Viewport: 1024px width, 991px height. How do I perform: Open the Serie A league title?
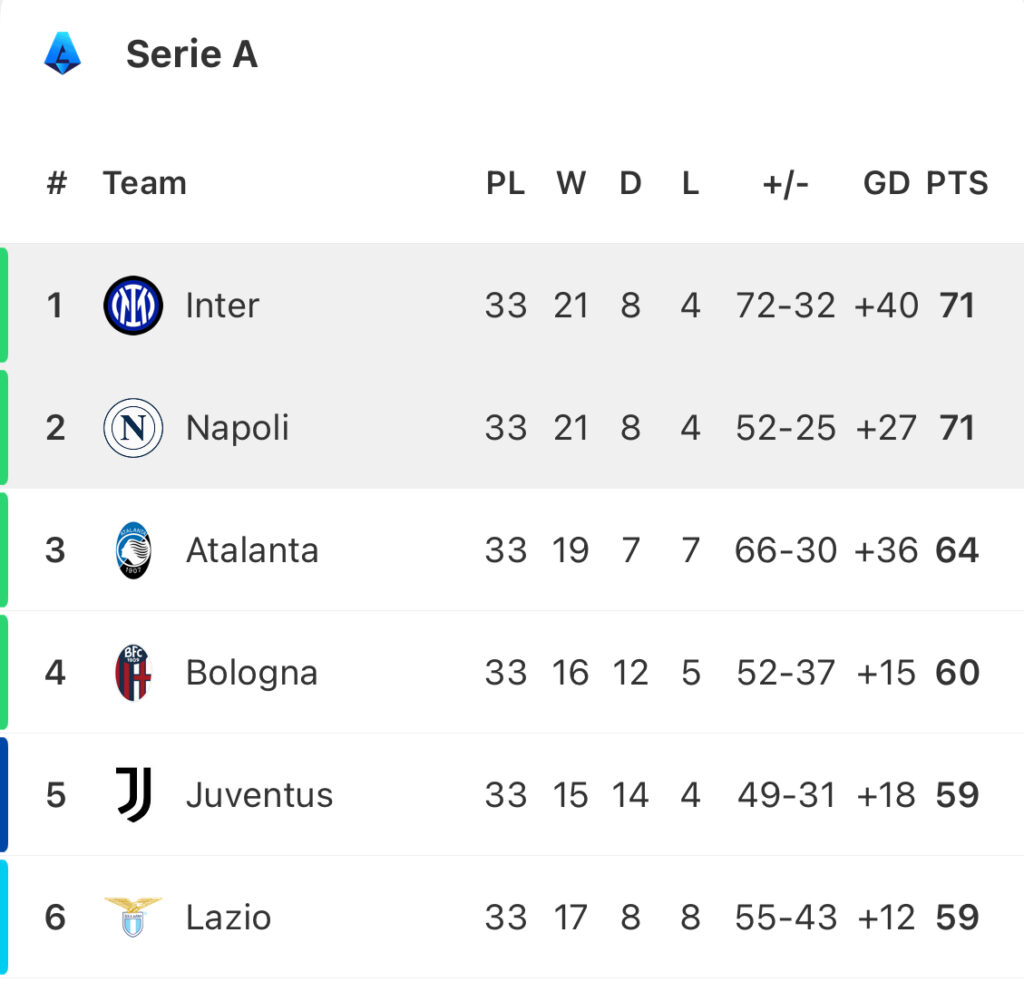click(192, 54)
